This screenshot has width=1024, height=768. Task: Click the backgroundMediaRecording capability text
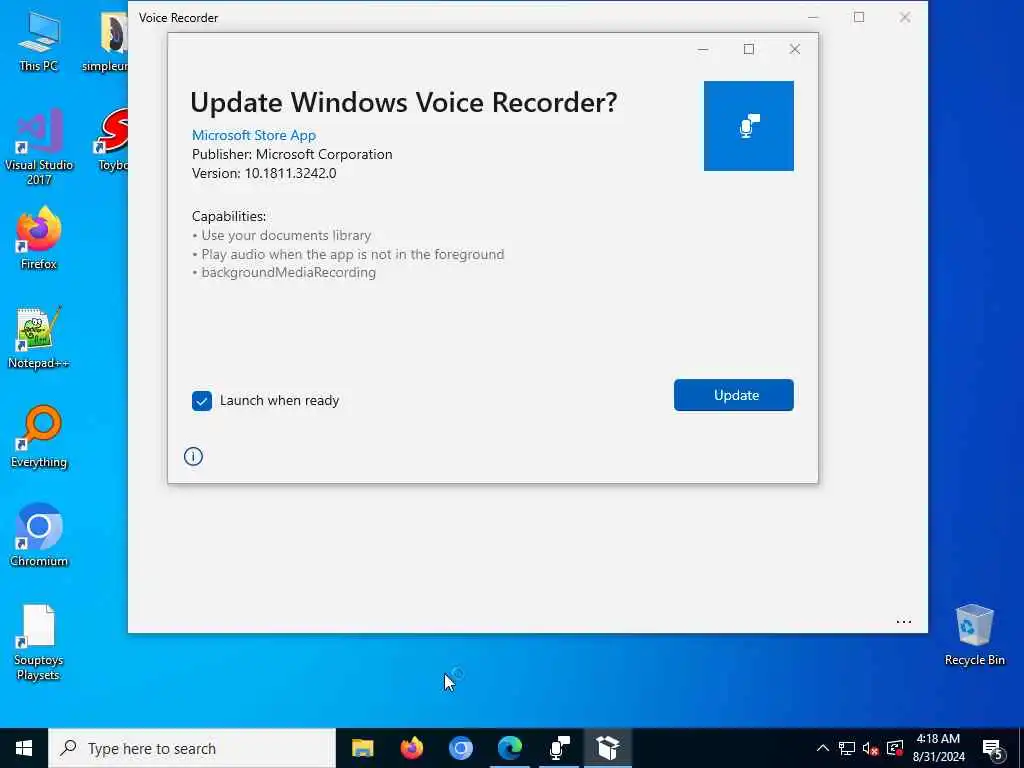pos(289,272)
